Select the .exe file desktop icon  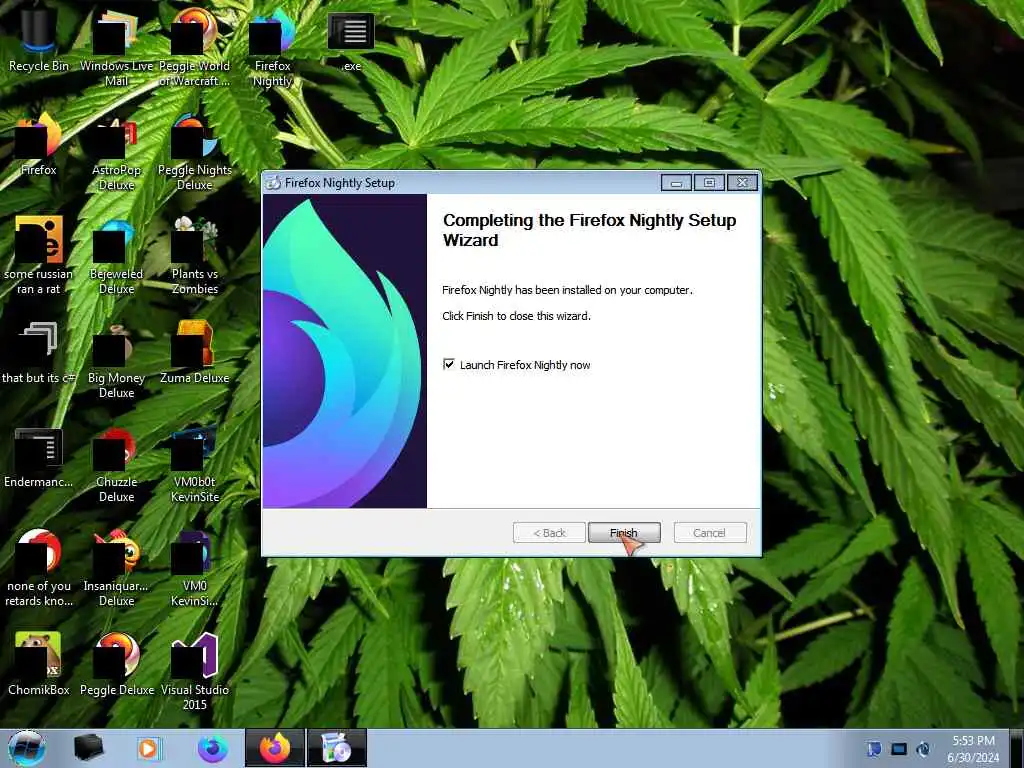(x=351, y=40)
